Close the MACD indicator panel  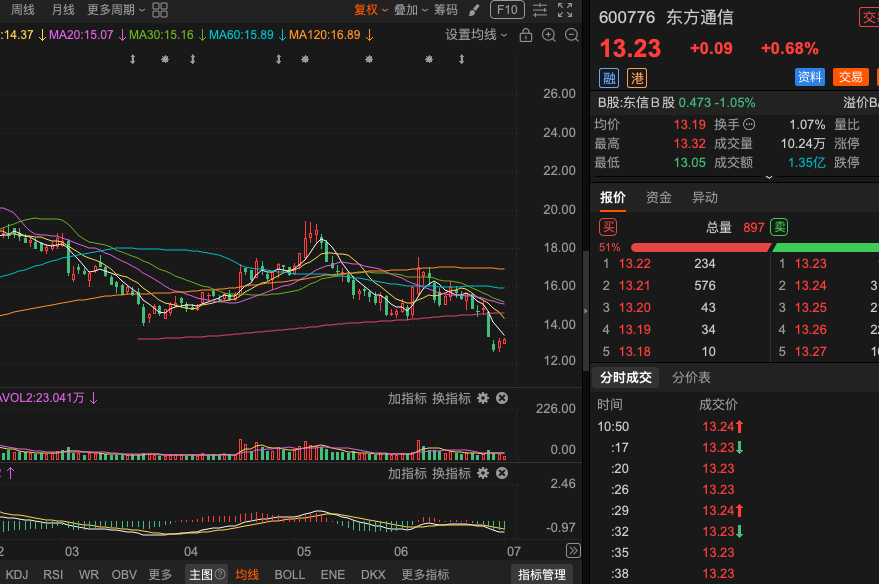coord(502,473)
